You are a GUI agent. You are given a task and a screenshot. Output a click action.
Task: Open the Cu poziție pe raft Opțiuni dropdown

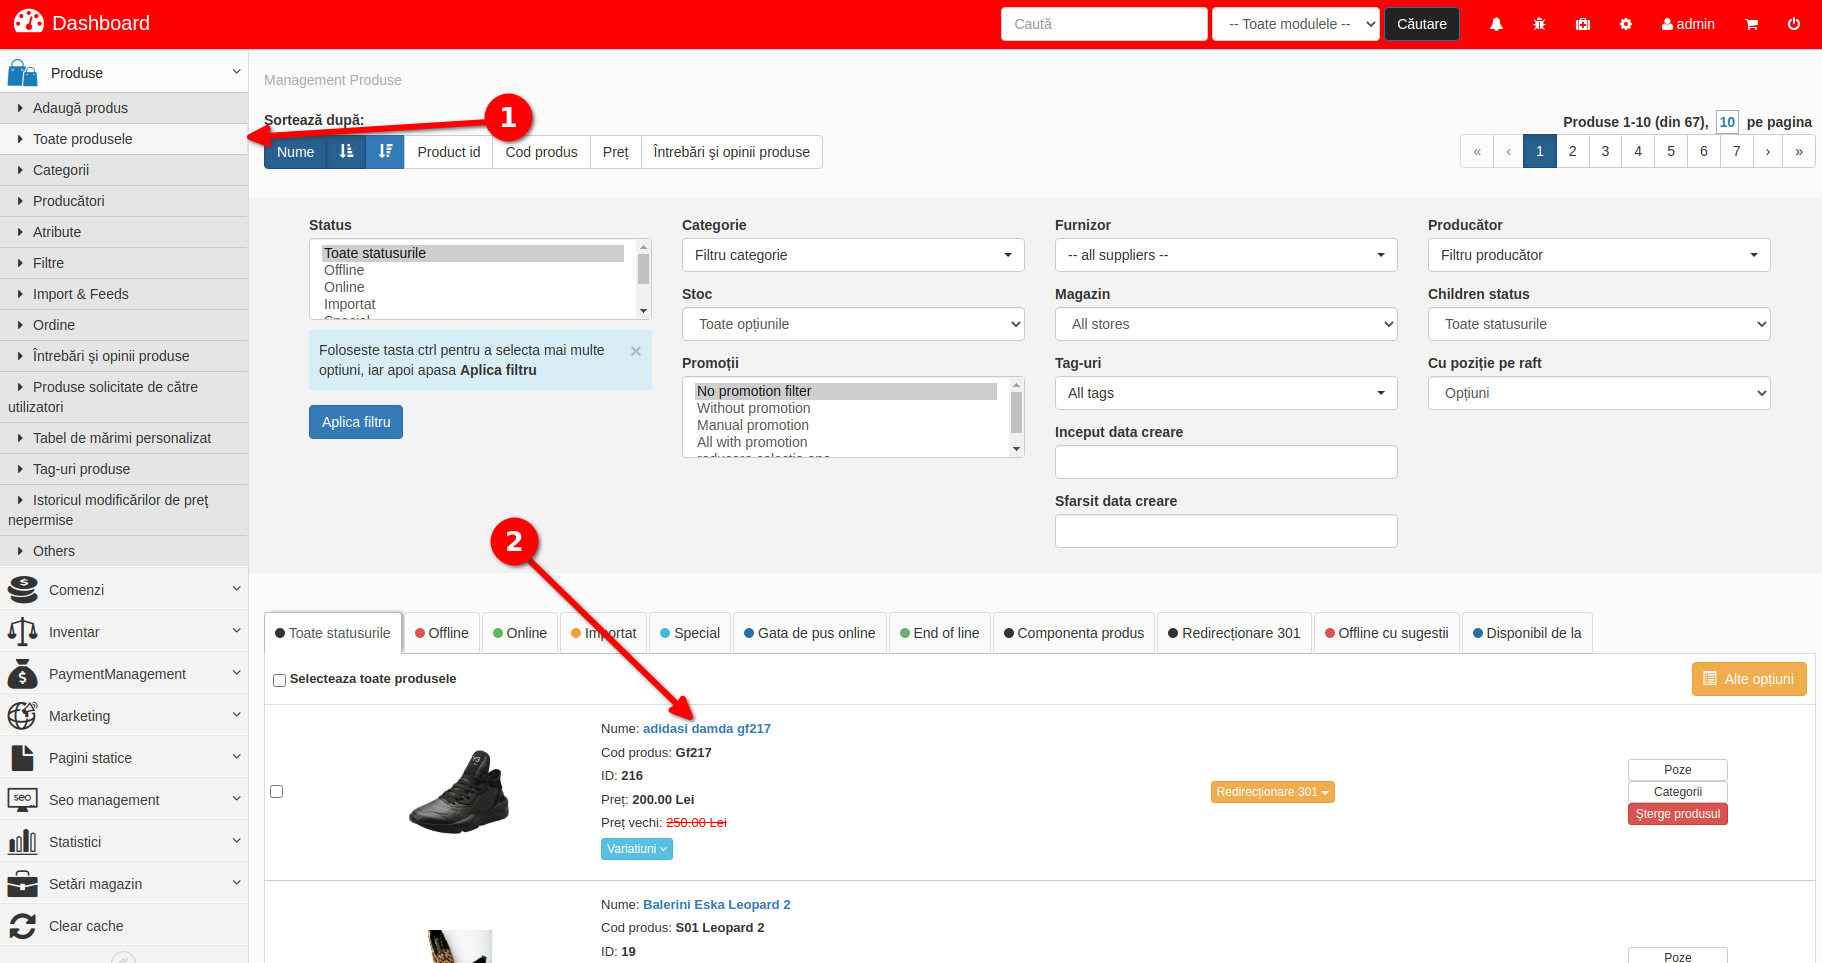point(1599,393)
